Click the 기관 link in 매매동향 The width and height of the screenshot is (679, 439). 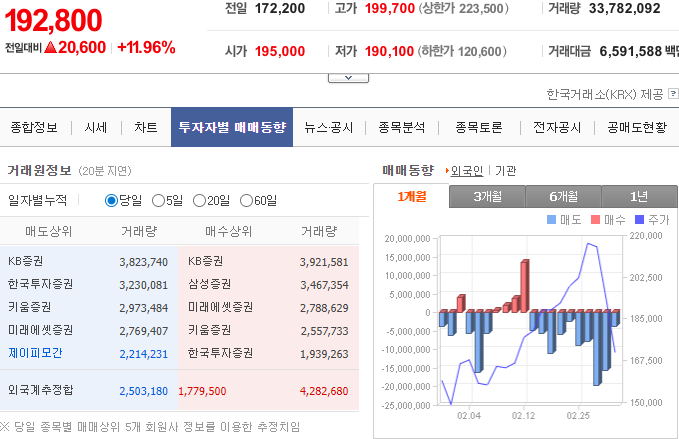pos(506,171)
